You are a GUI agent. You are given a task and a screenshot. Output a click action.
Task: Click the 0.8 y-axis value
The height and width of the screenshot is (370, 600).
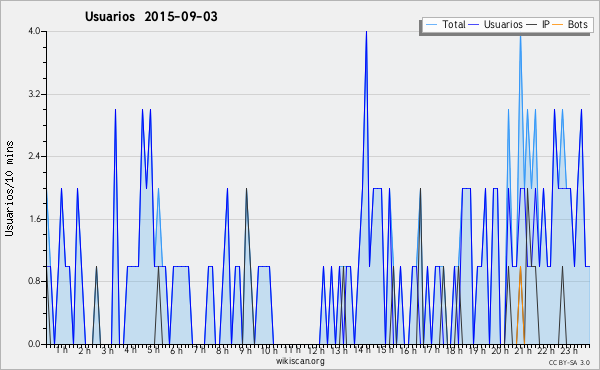click(34, 282)
